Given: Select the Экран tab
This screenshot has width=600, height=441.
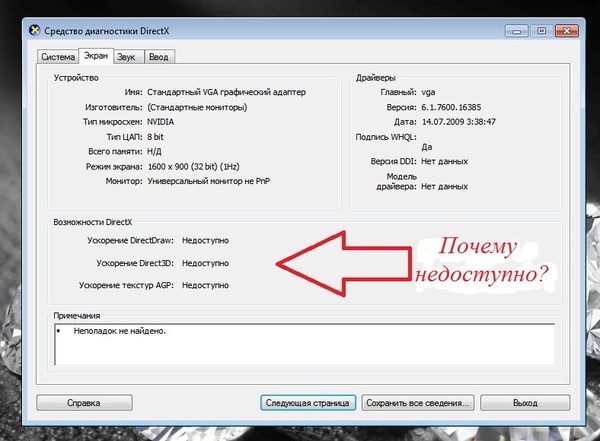Looking at the screenshot, I should point(96,56).
